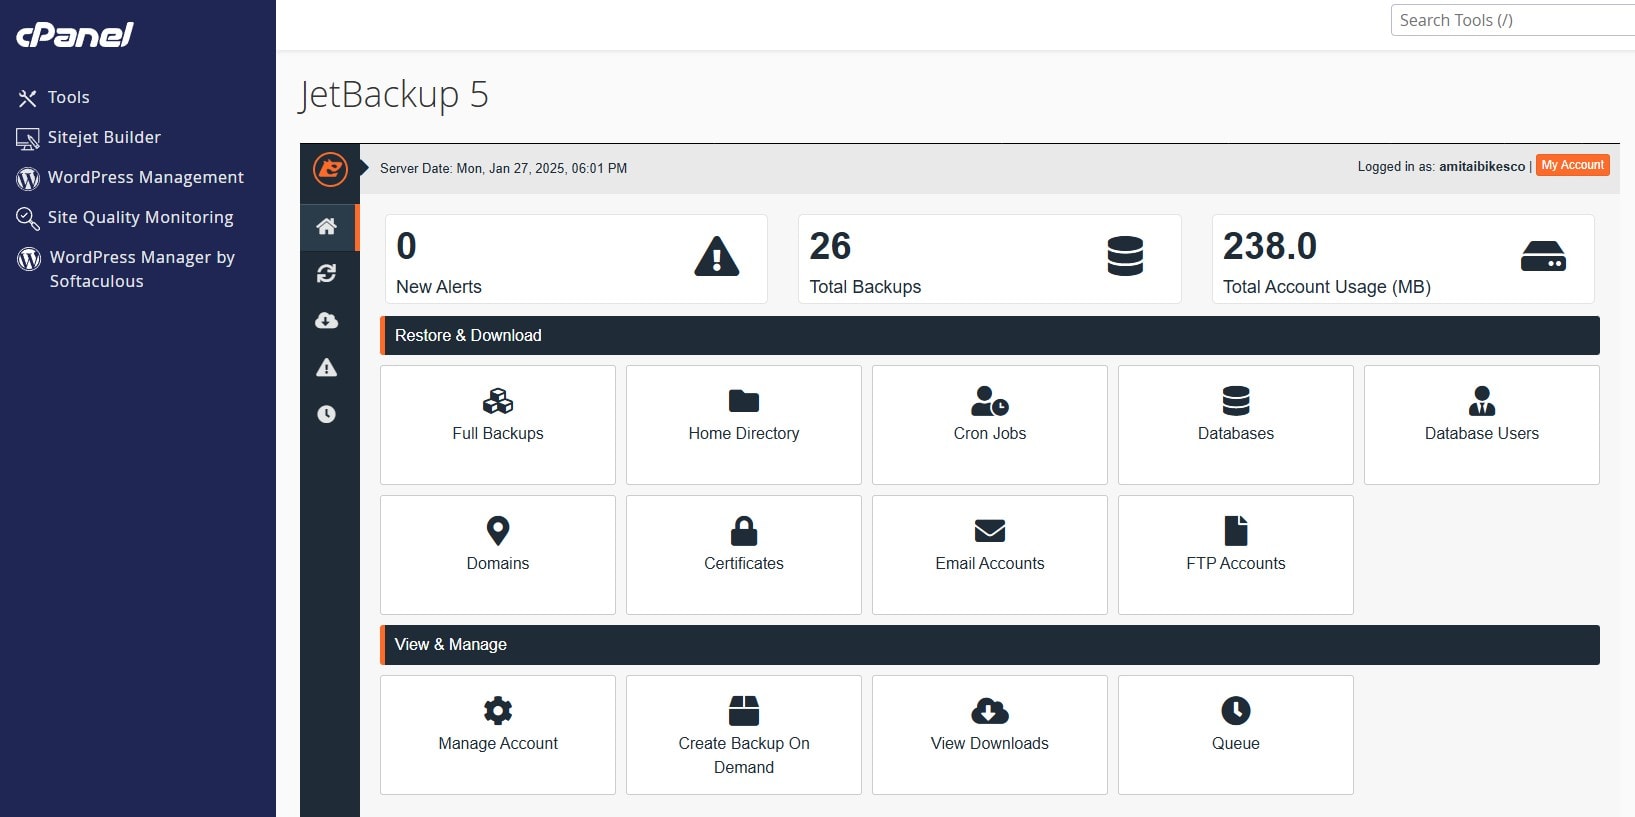Click the My Account button
The height and width of the screenshot is (817, 1635).
click(x=1573, y=165)
